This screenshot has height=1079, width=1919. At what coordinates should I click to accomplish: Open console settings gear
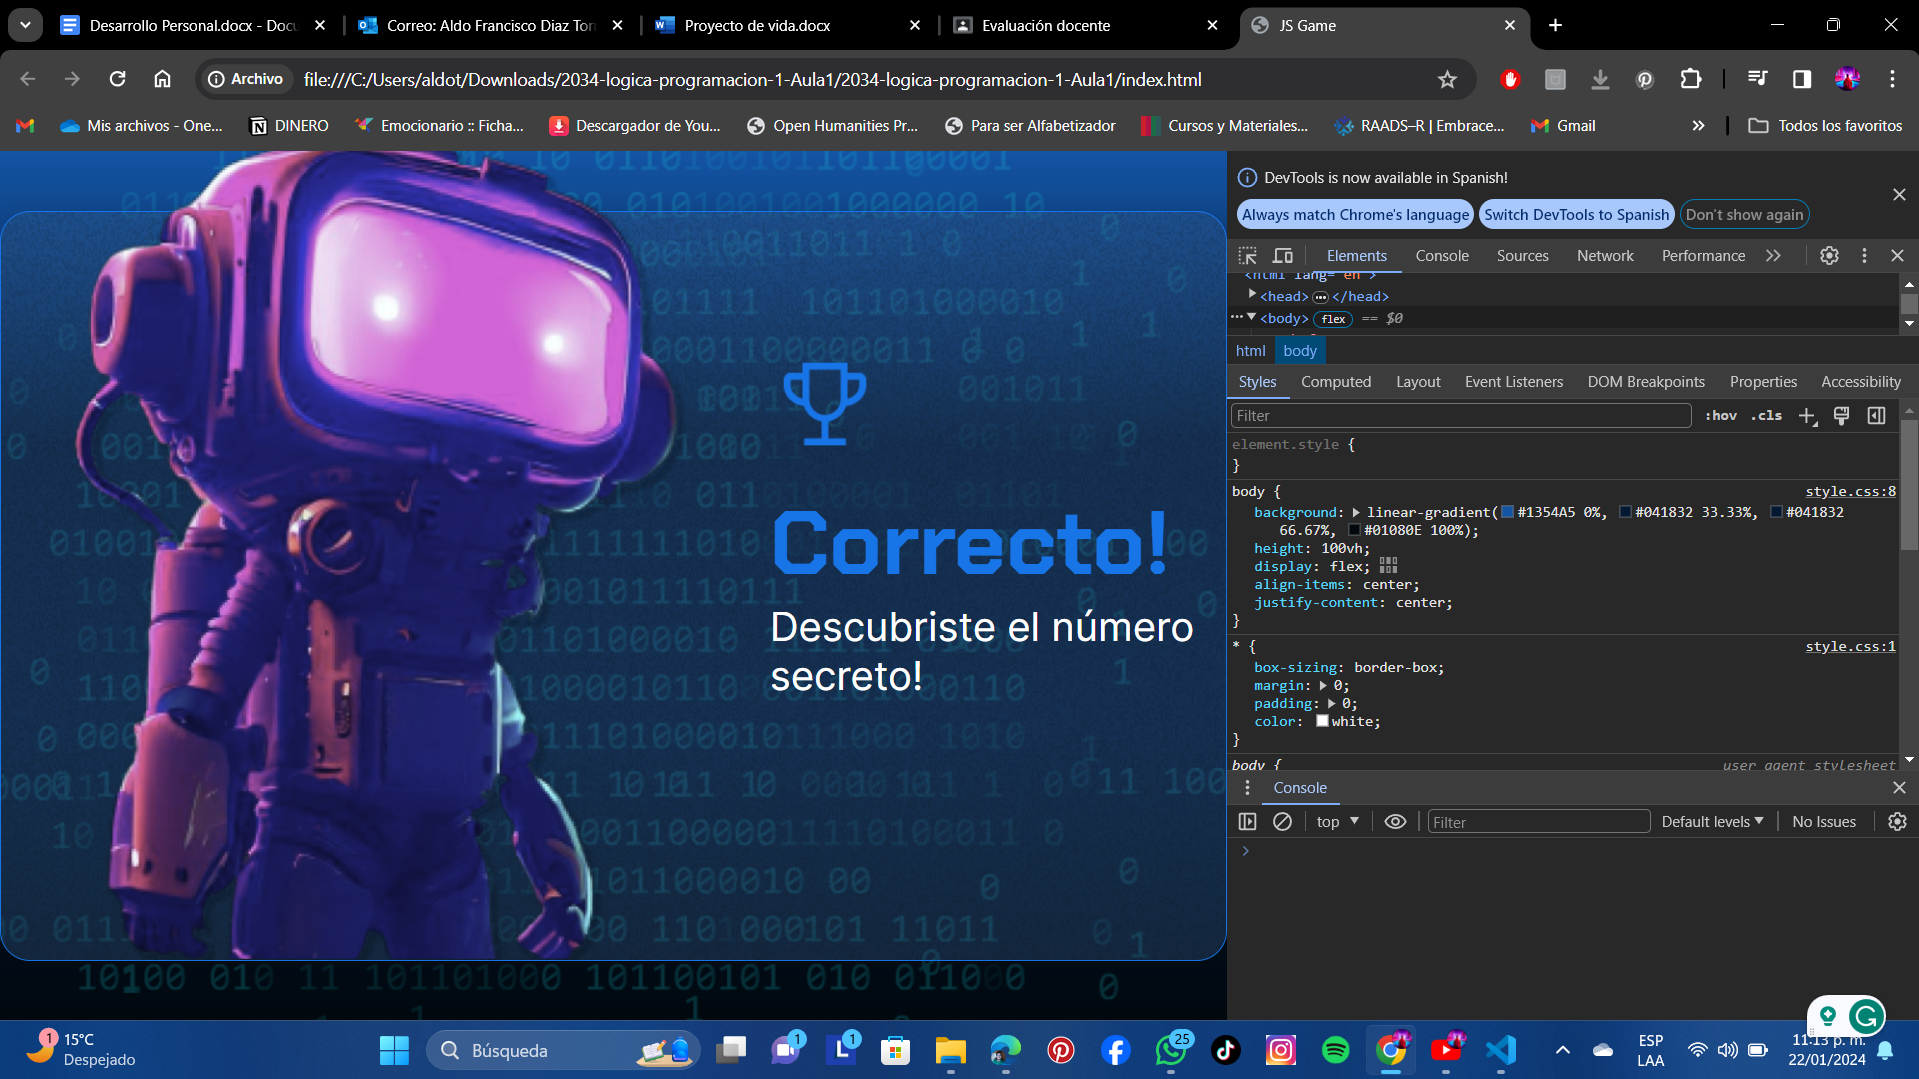tap(1897, 822)
